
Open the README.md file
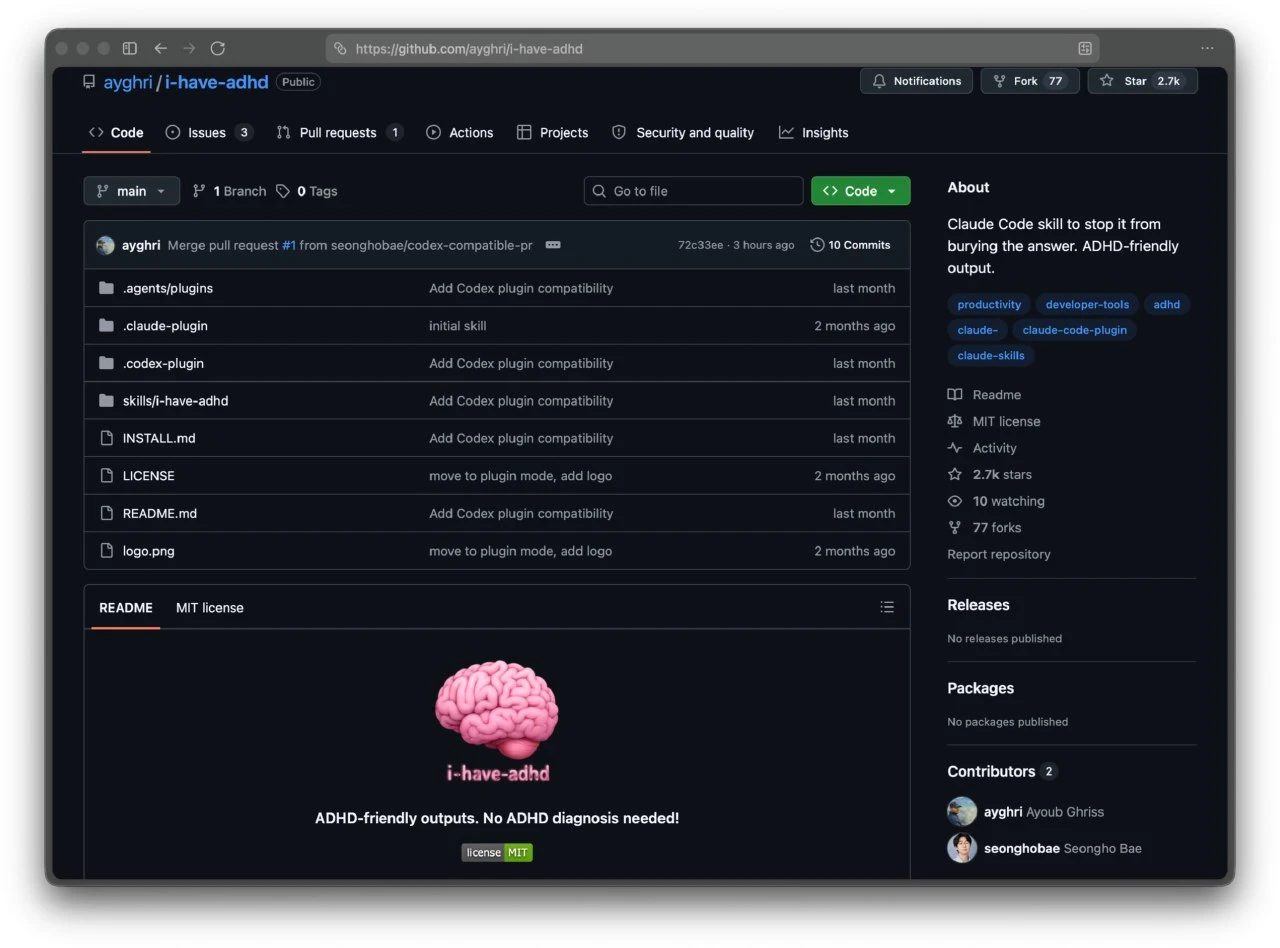click(x=160, y=513)
